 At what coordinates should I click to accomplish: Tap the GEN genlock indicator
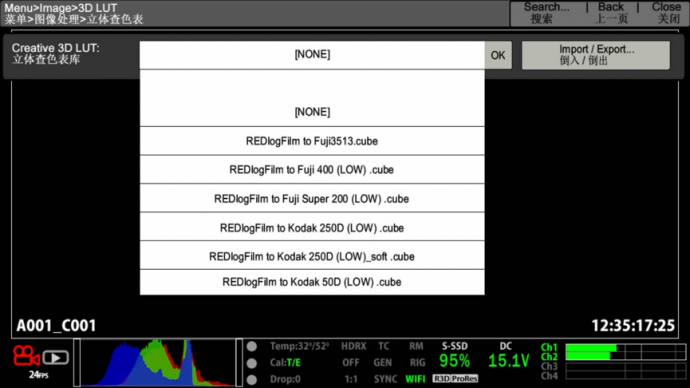pos(382,363)
